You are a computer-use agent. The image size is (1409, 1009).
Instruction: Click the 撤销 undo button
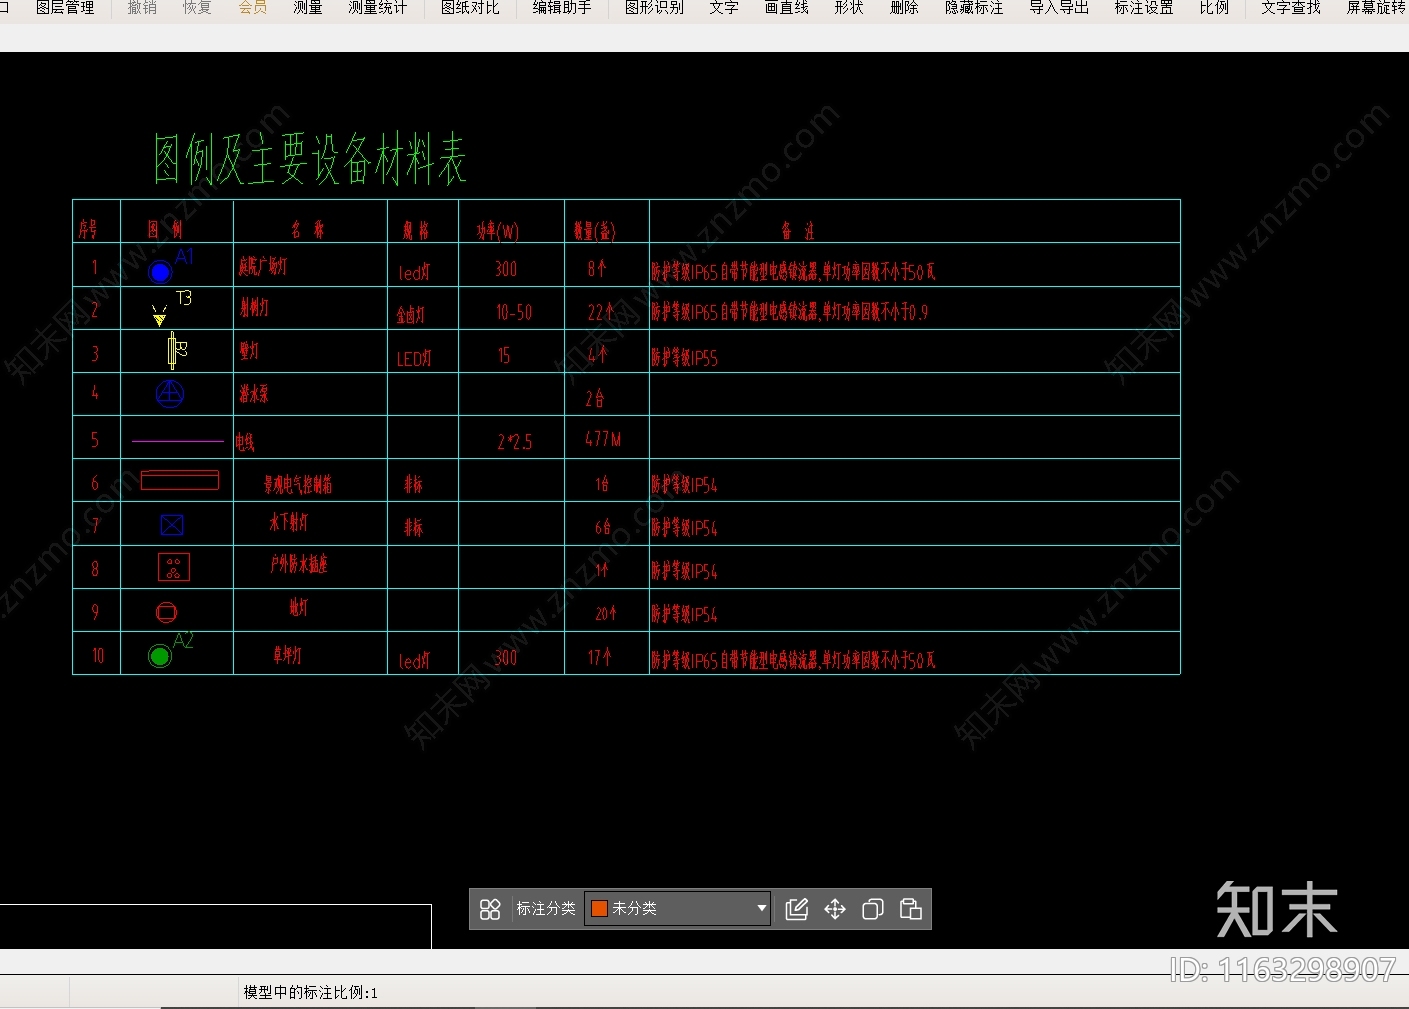click(x=142, y=8)
